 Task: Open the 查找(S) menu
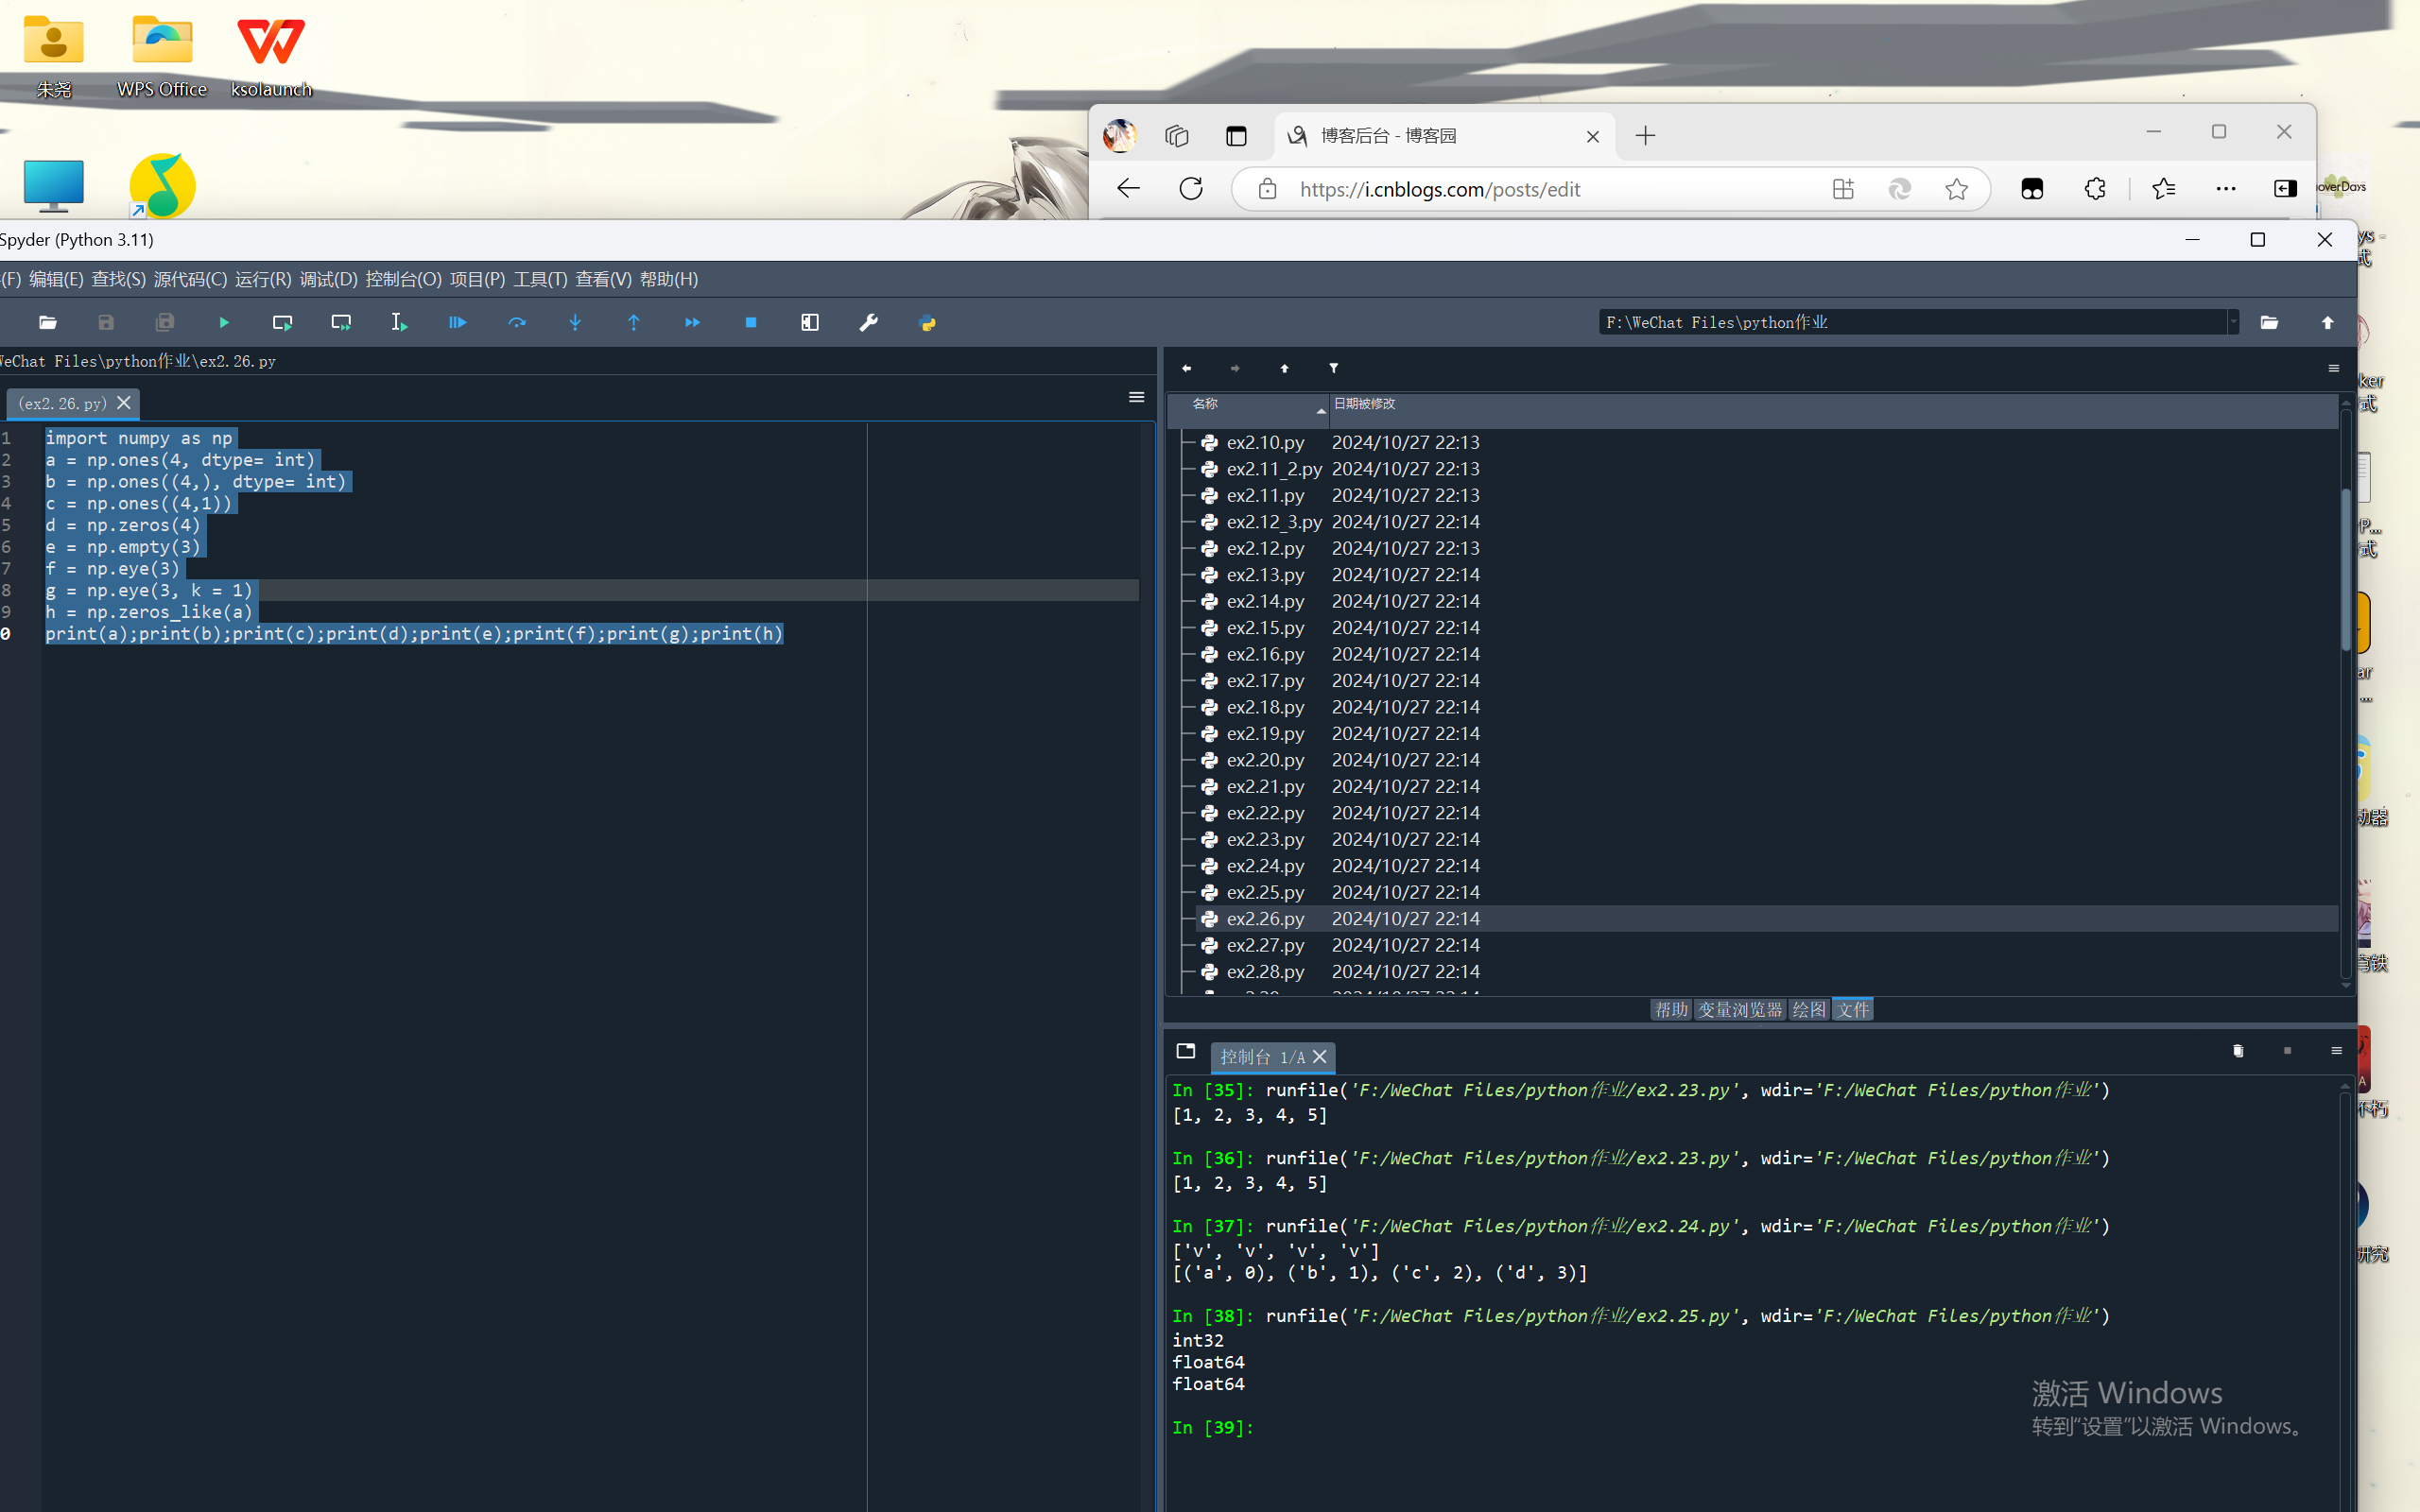(118, 279)
